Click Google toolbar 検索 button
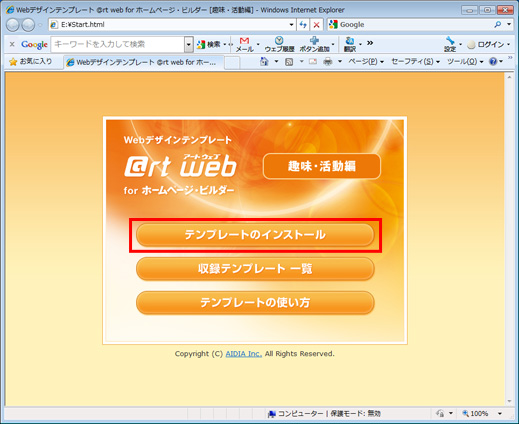 (209, 44)
